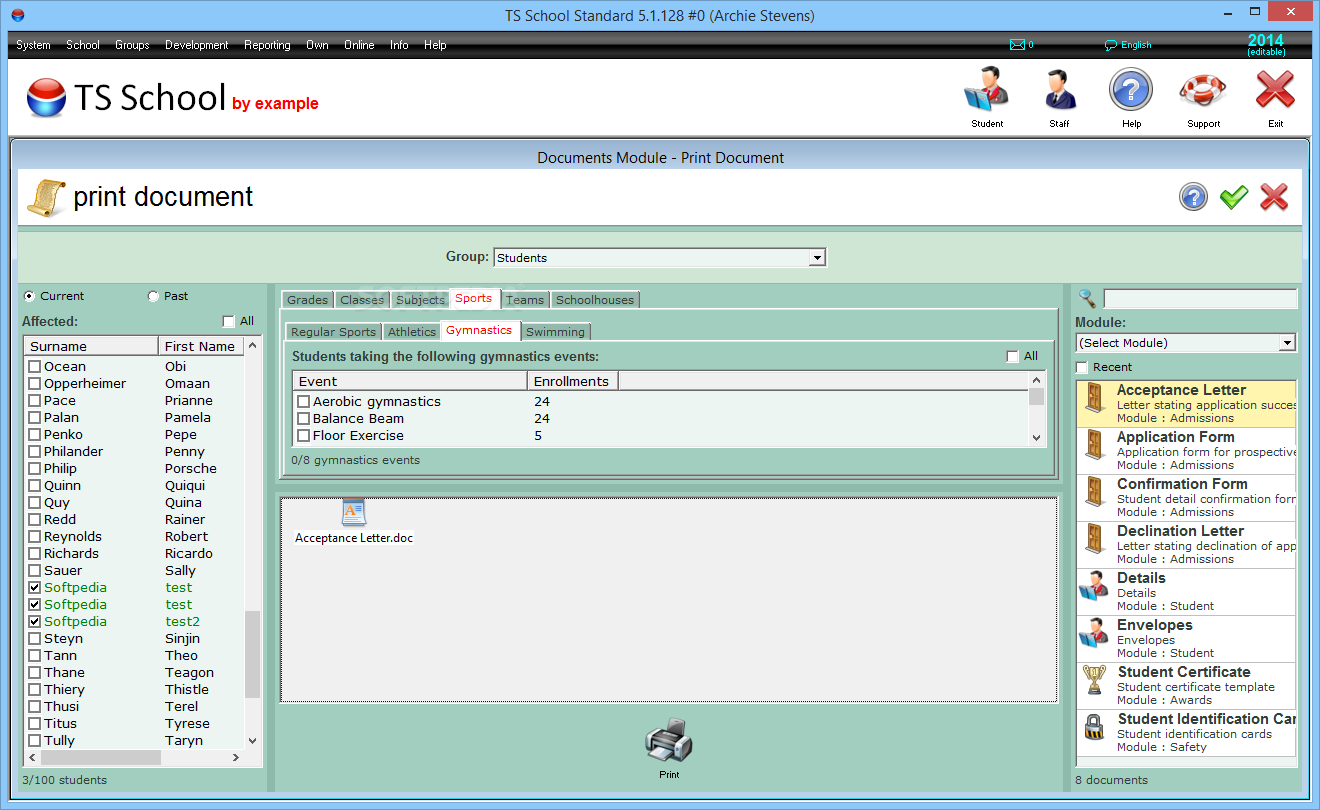
Task: Sort by the Surname column header
Action: (91, 346)
